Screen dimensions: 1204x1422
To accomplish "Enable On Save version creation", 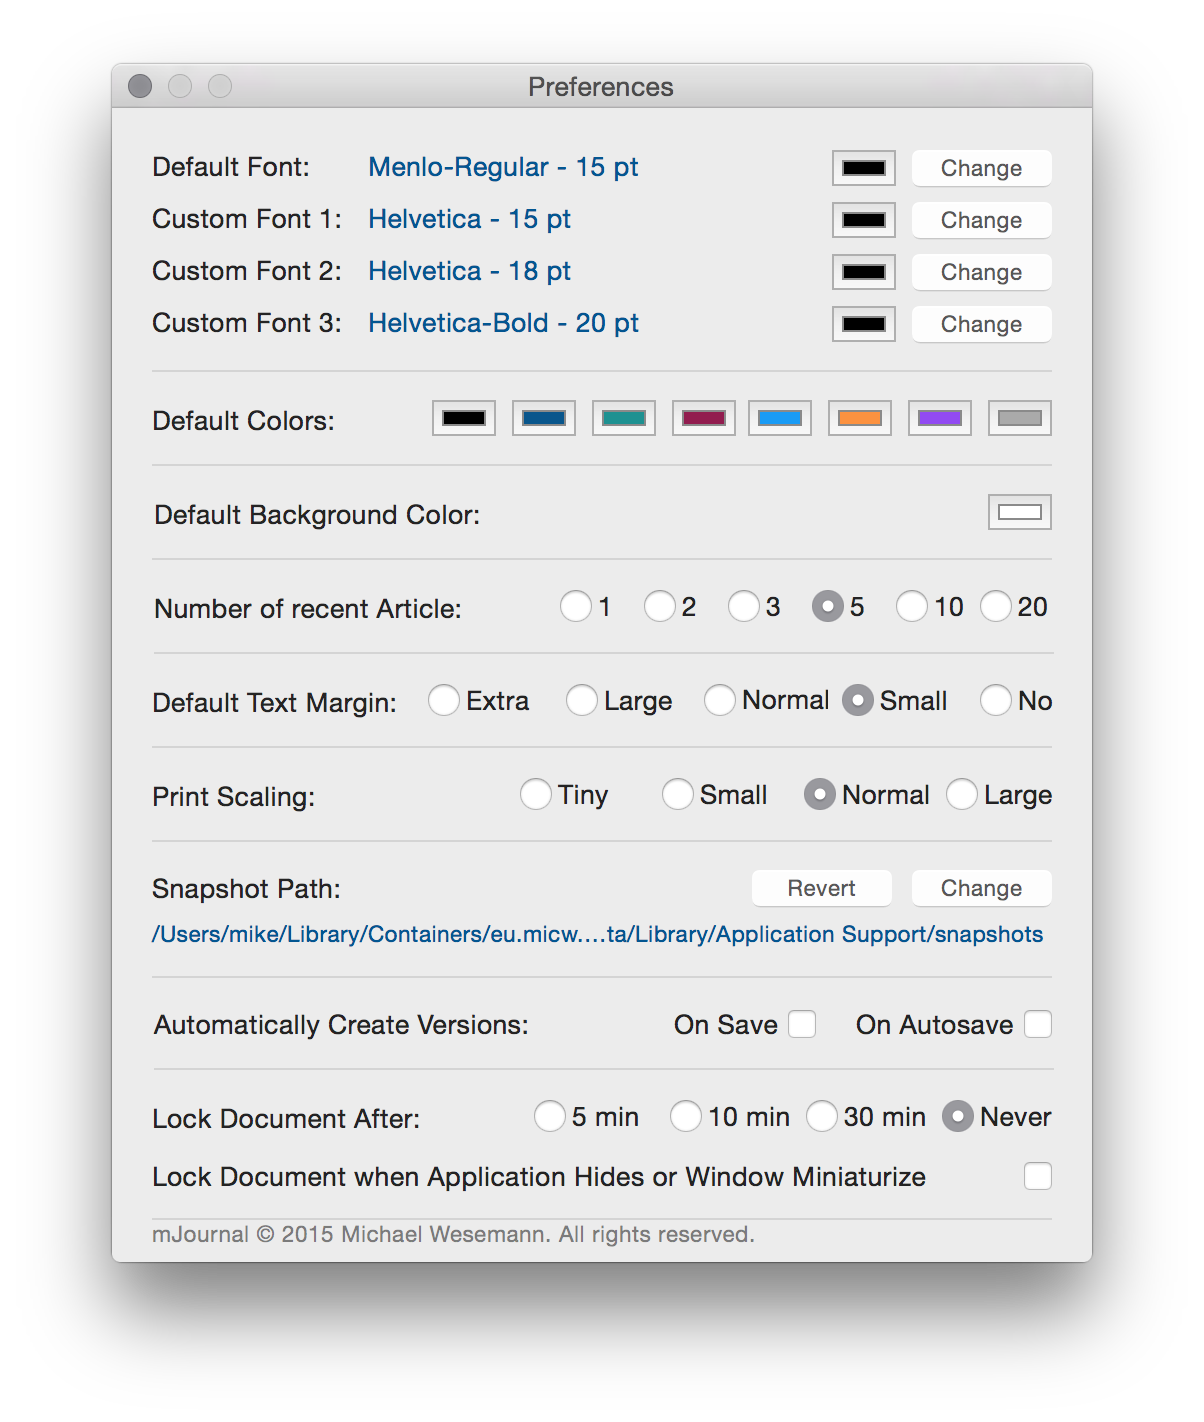I will (802, 1024).
